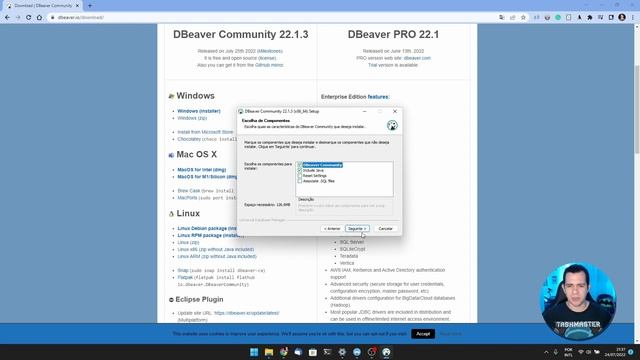The height and width of the screenshot is (360, 640).
Task: Open the Windows (installer) download link
Action: pos(199,111)
